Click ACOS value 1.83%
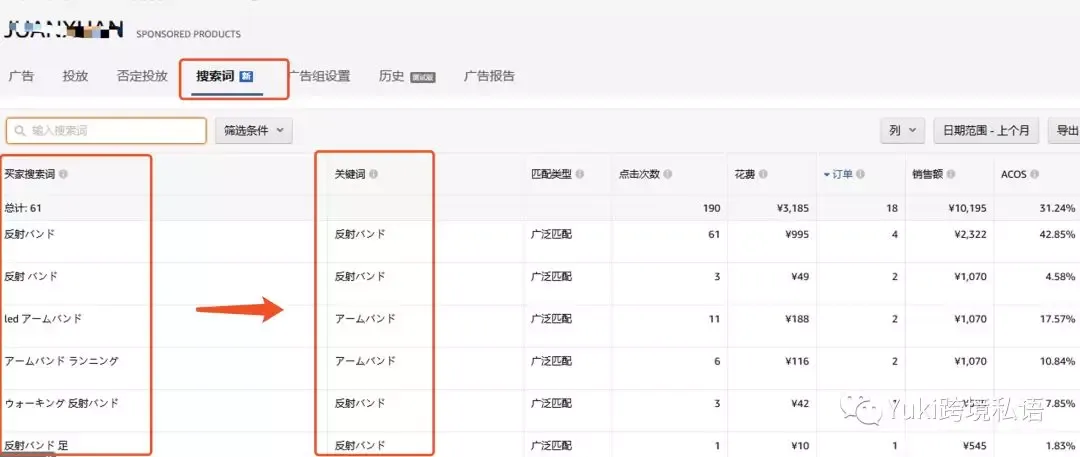 click(x=1062, y=445)
